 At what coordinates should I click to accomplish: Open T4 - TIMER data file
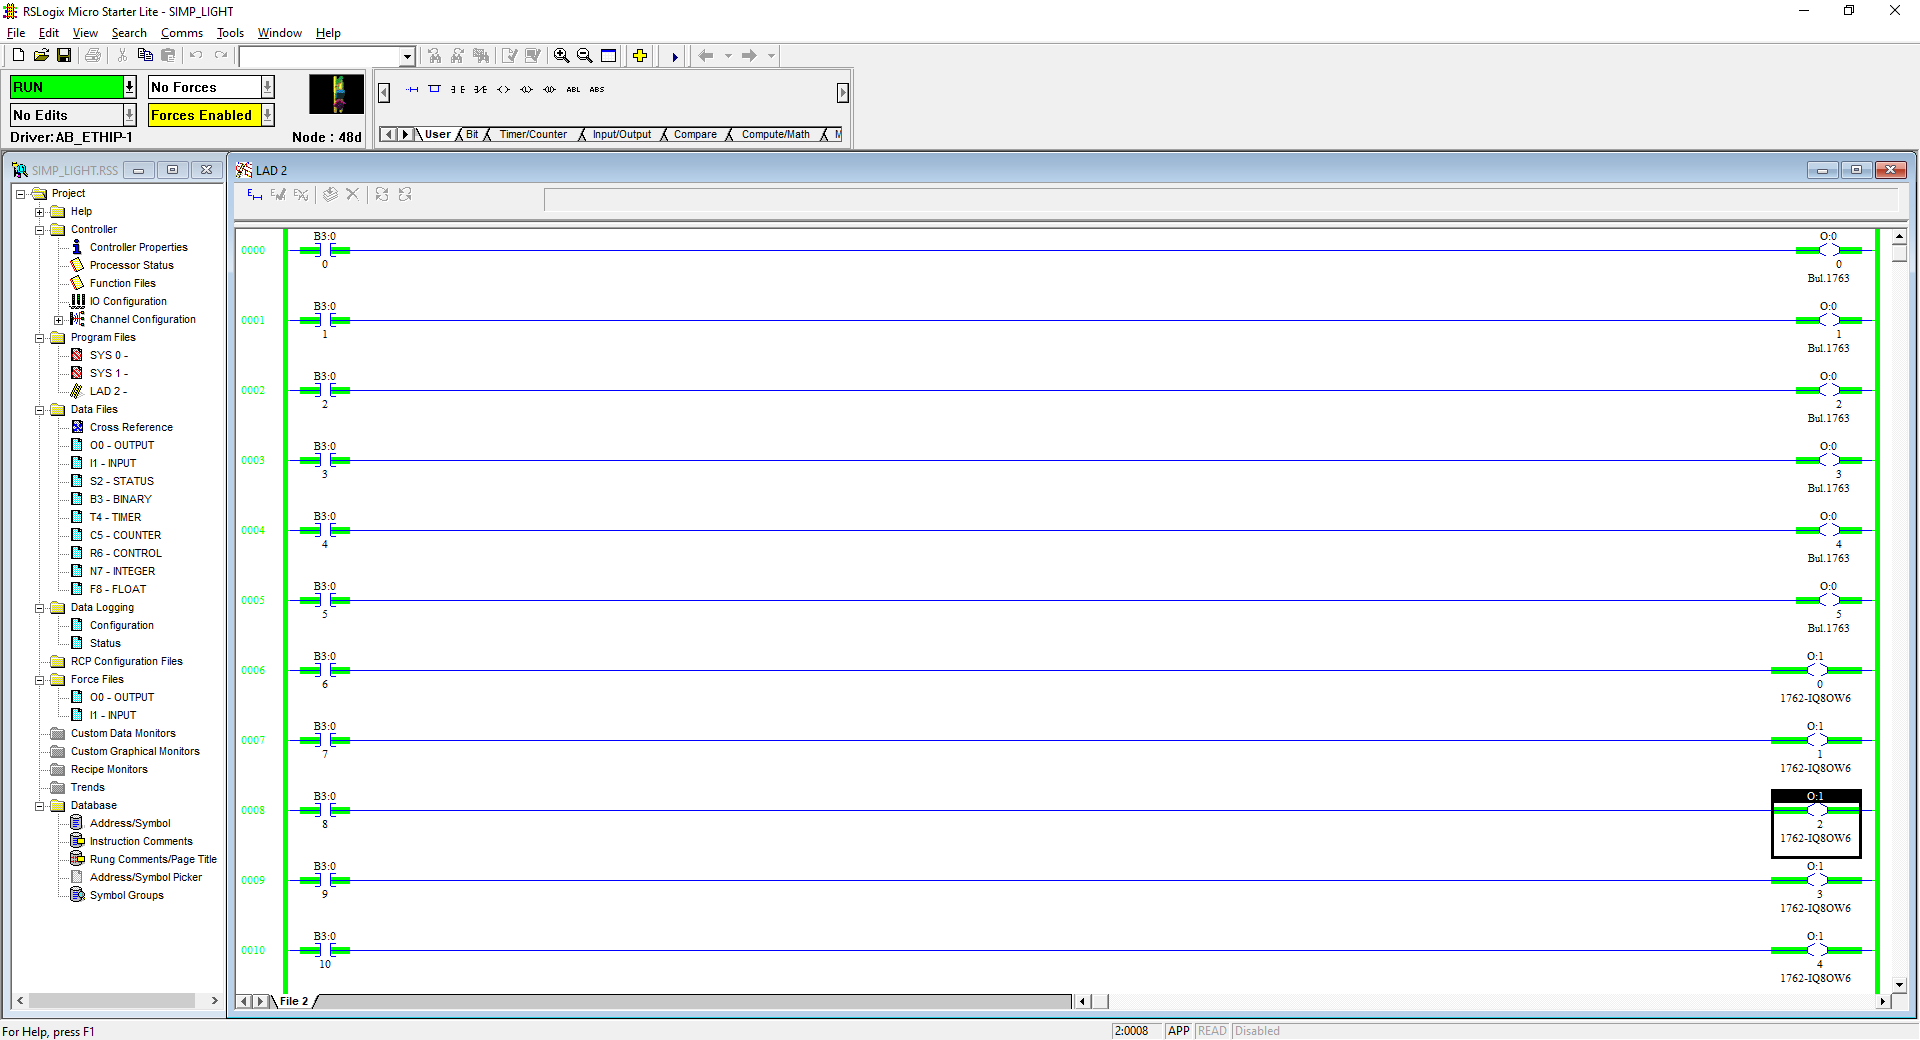[x=115, y=517]
